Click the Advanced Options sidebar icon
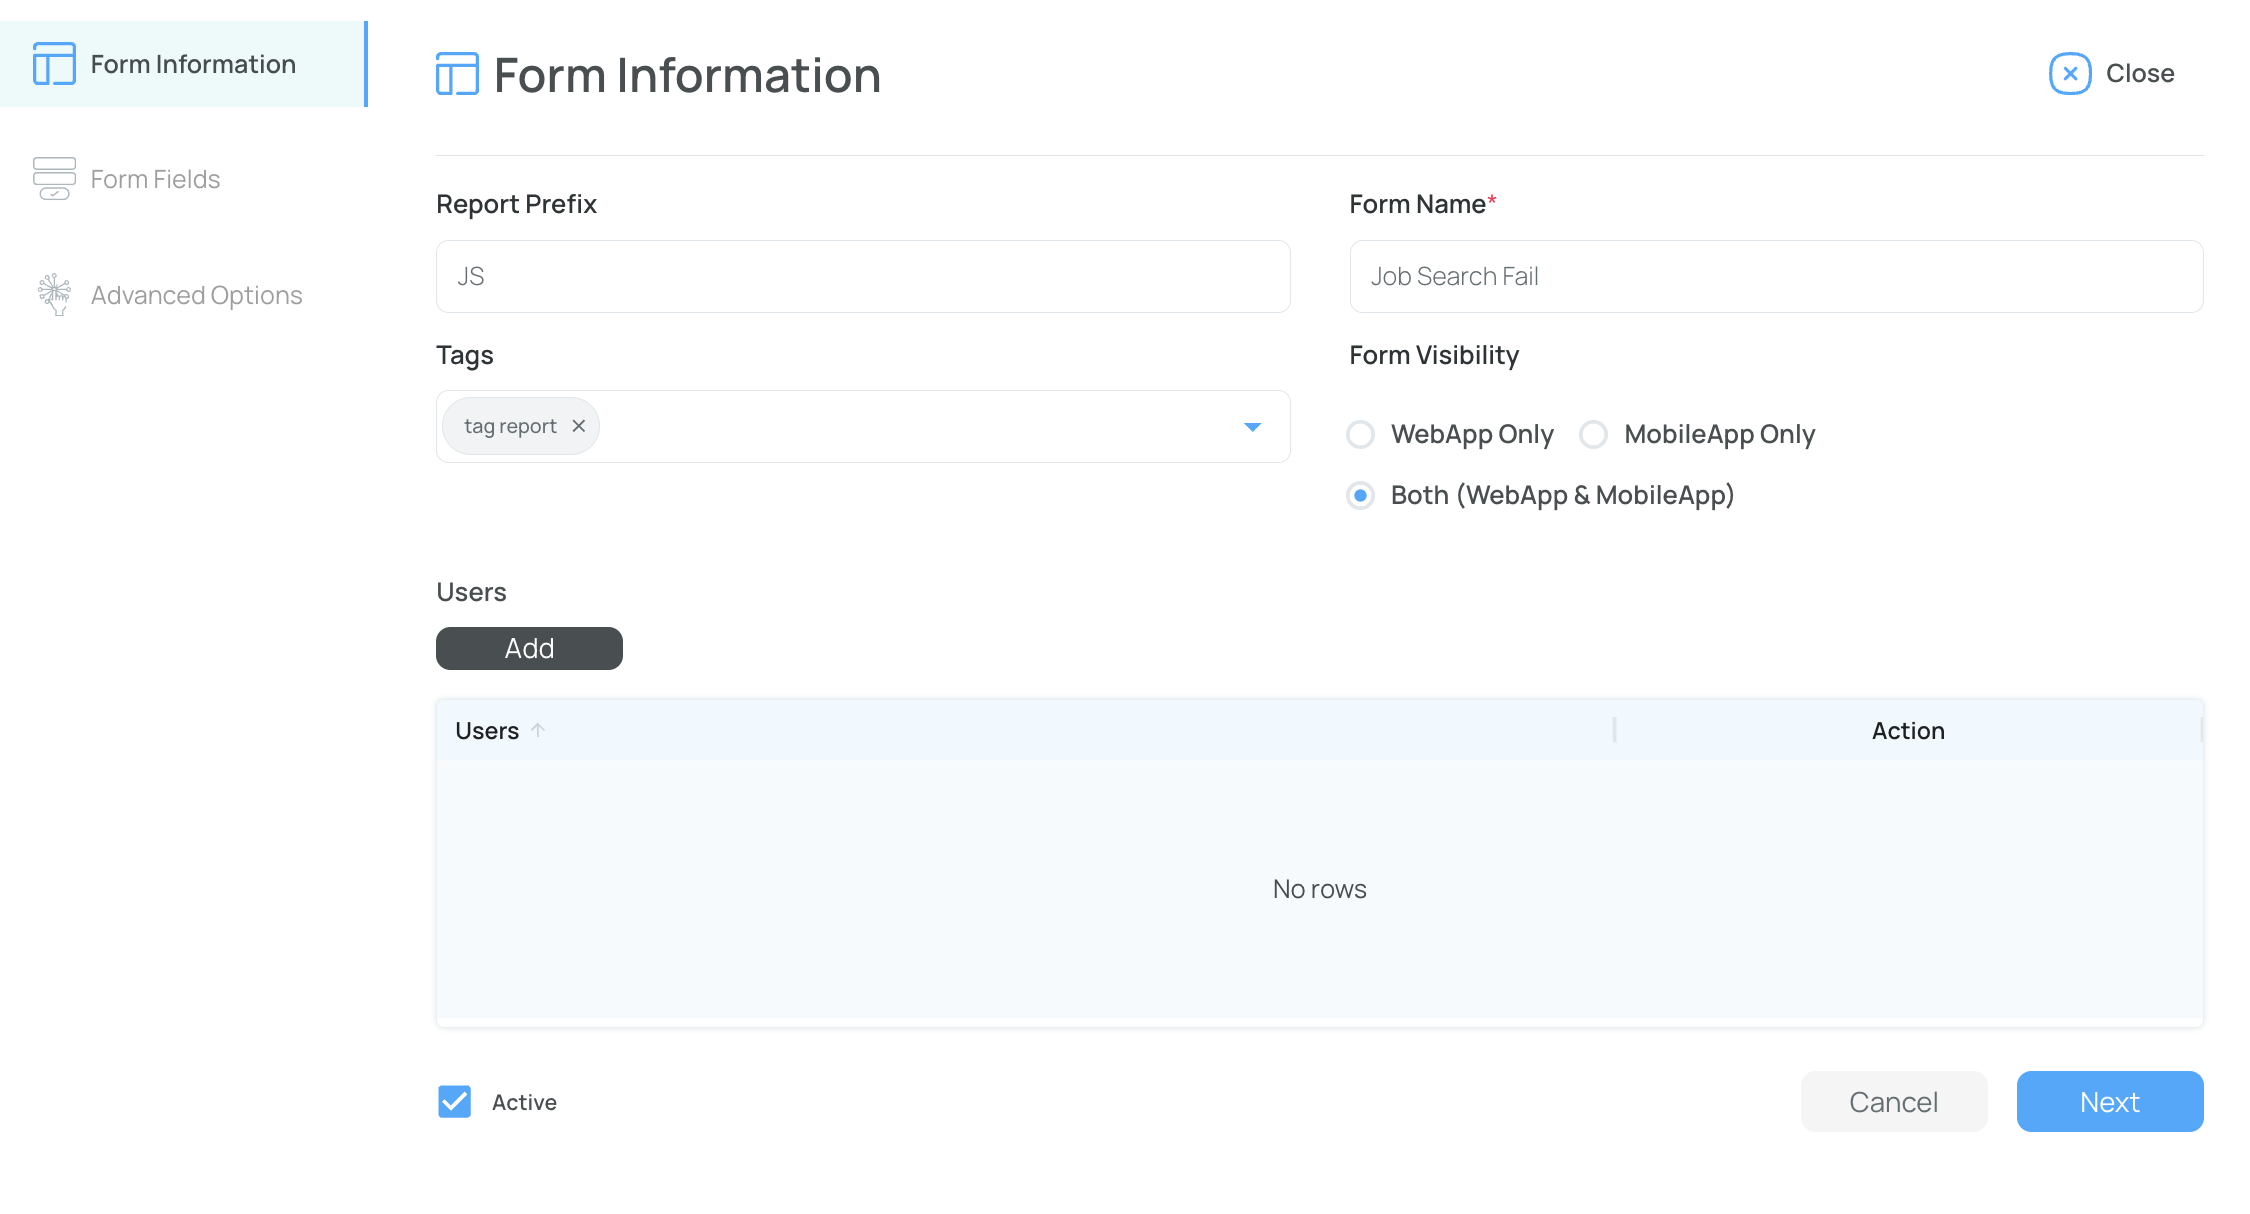 pos(54,295)
